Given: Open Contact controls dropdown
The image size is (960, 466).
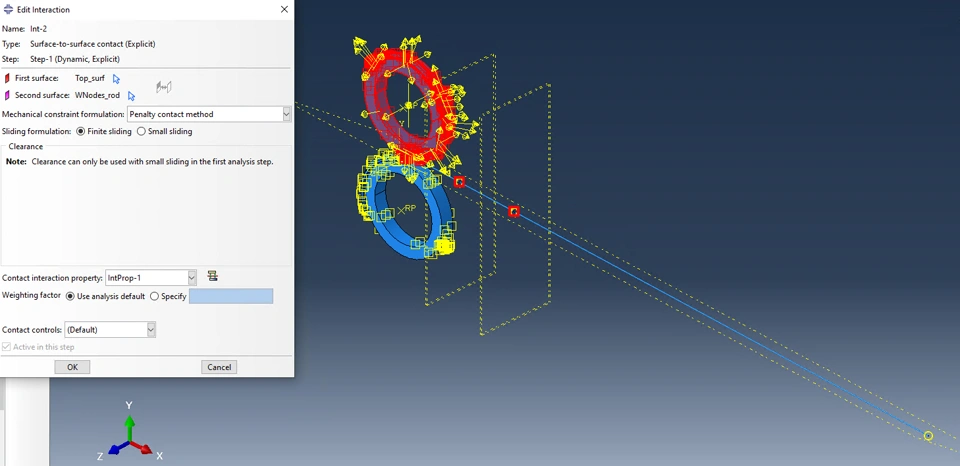Looking at the screenshot, I should (110, 329).
